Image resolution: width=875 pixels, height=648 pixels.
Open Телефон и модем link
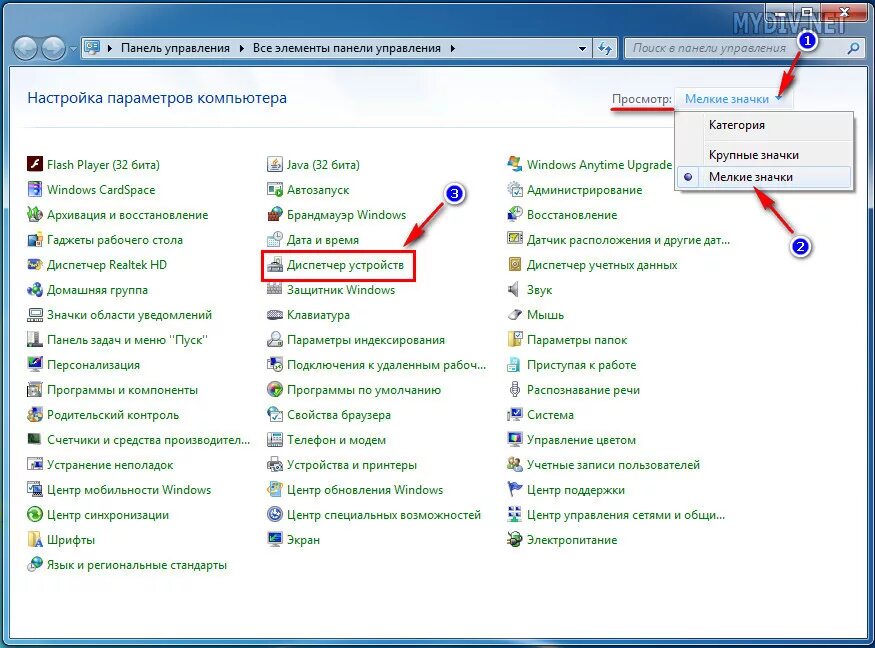point(336,440)
